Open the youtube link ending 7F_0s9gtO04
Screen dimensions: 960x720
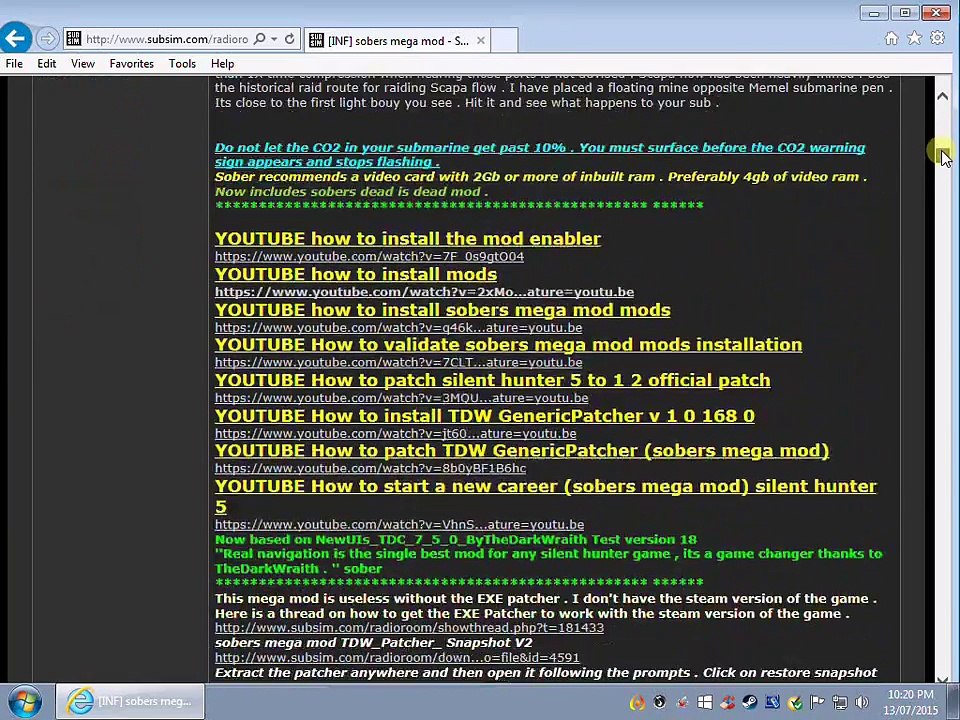(x=369, y=257)
